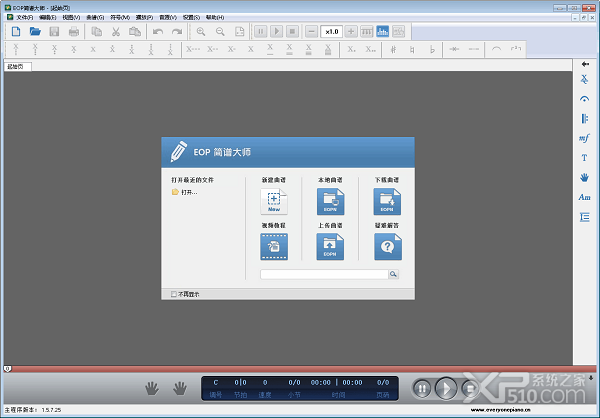Select the natural accidental symbol
The height and width of the screenshot is (418, 600).
412,49
